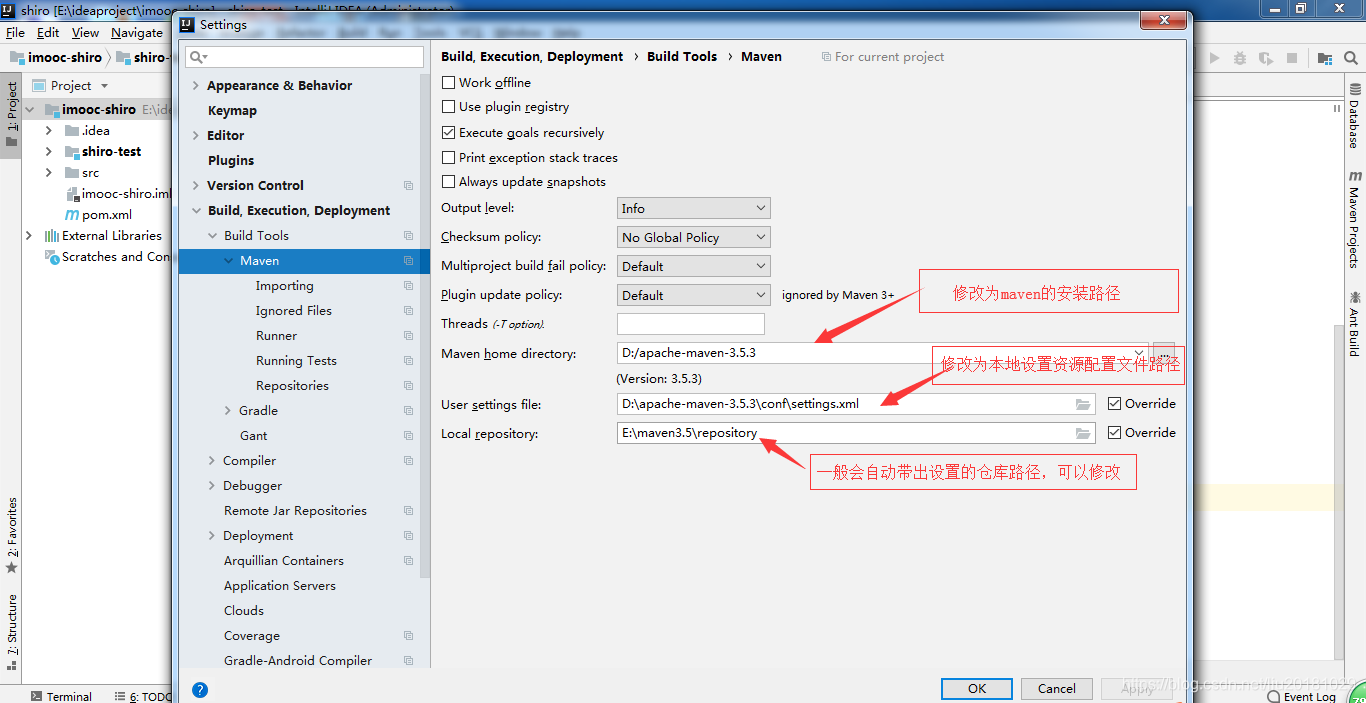Select Plugins in settings tree
This screenshot has height=703, width=1366.
pos(231,161)
